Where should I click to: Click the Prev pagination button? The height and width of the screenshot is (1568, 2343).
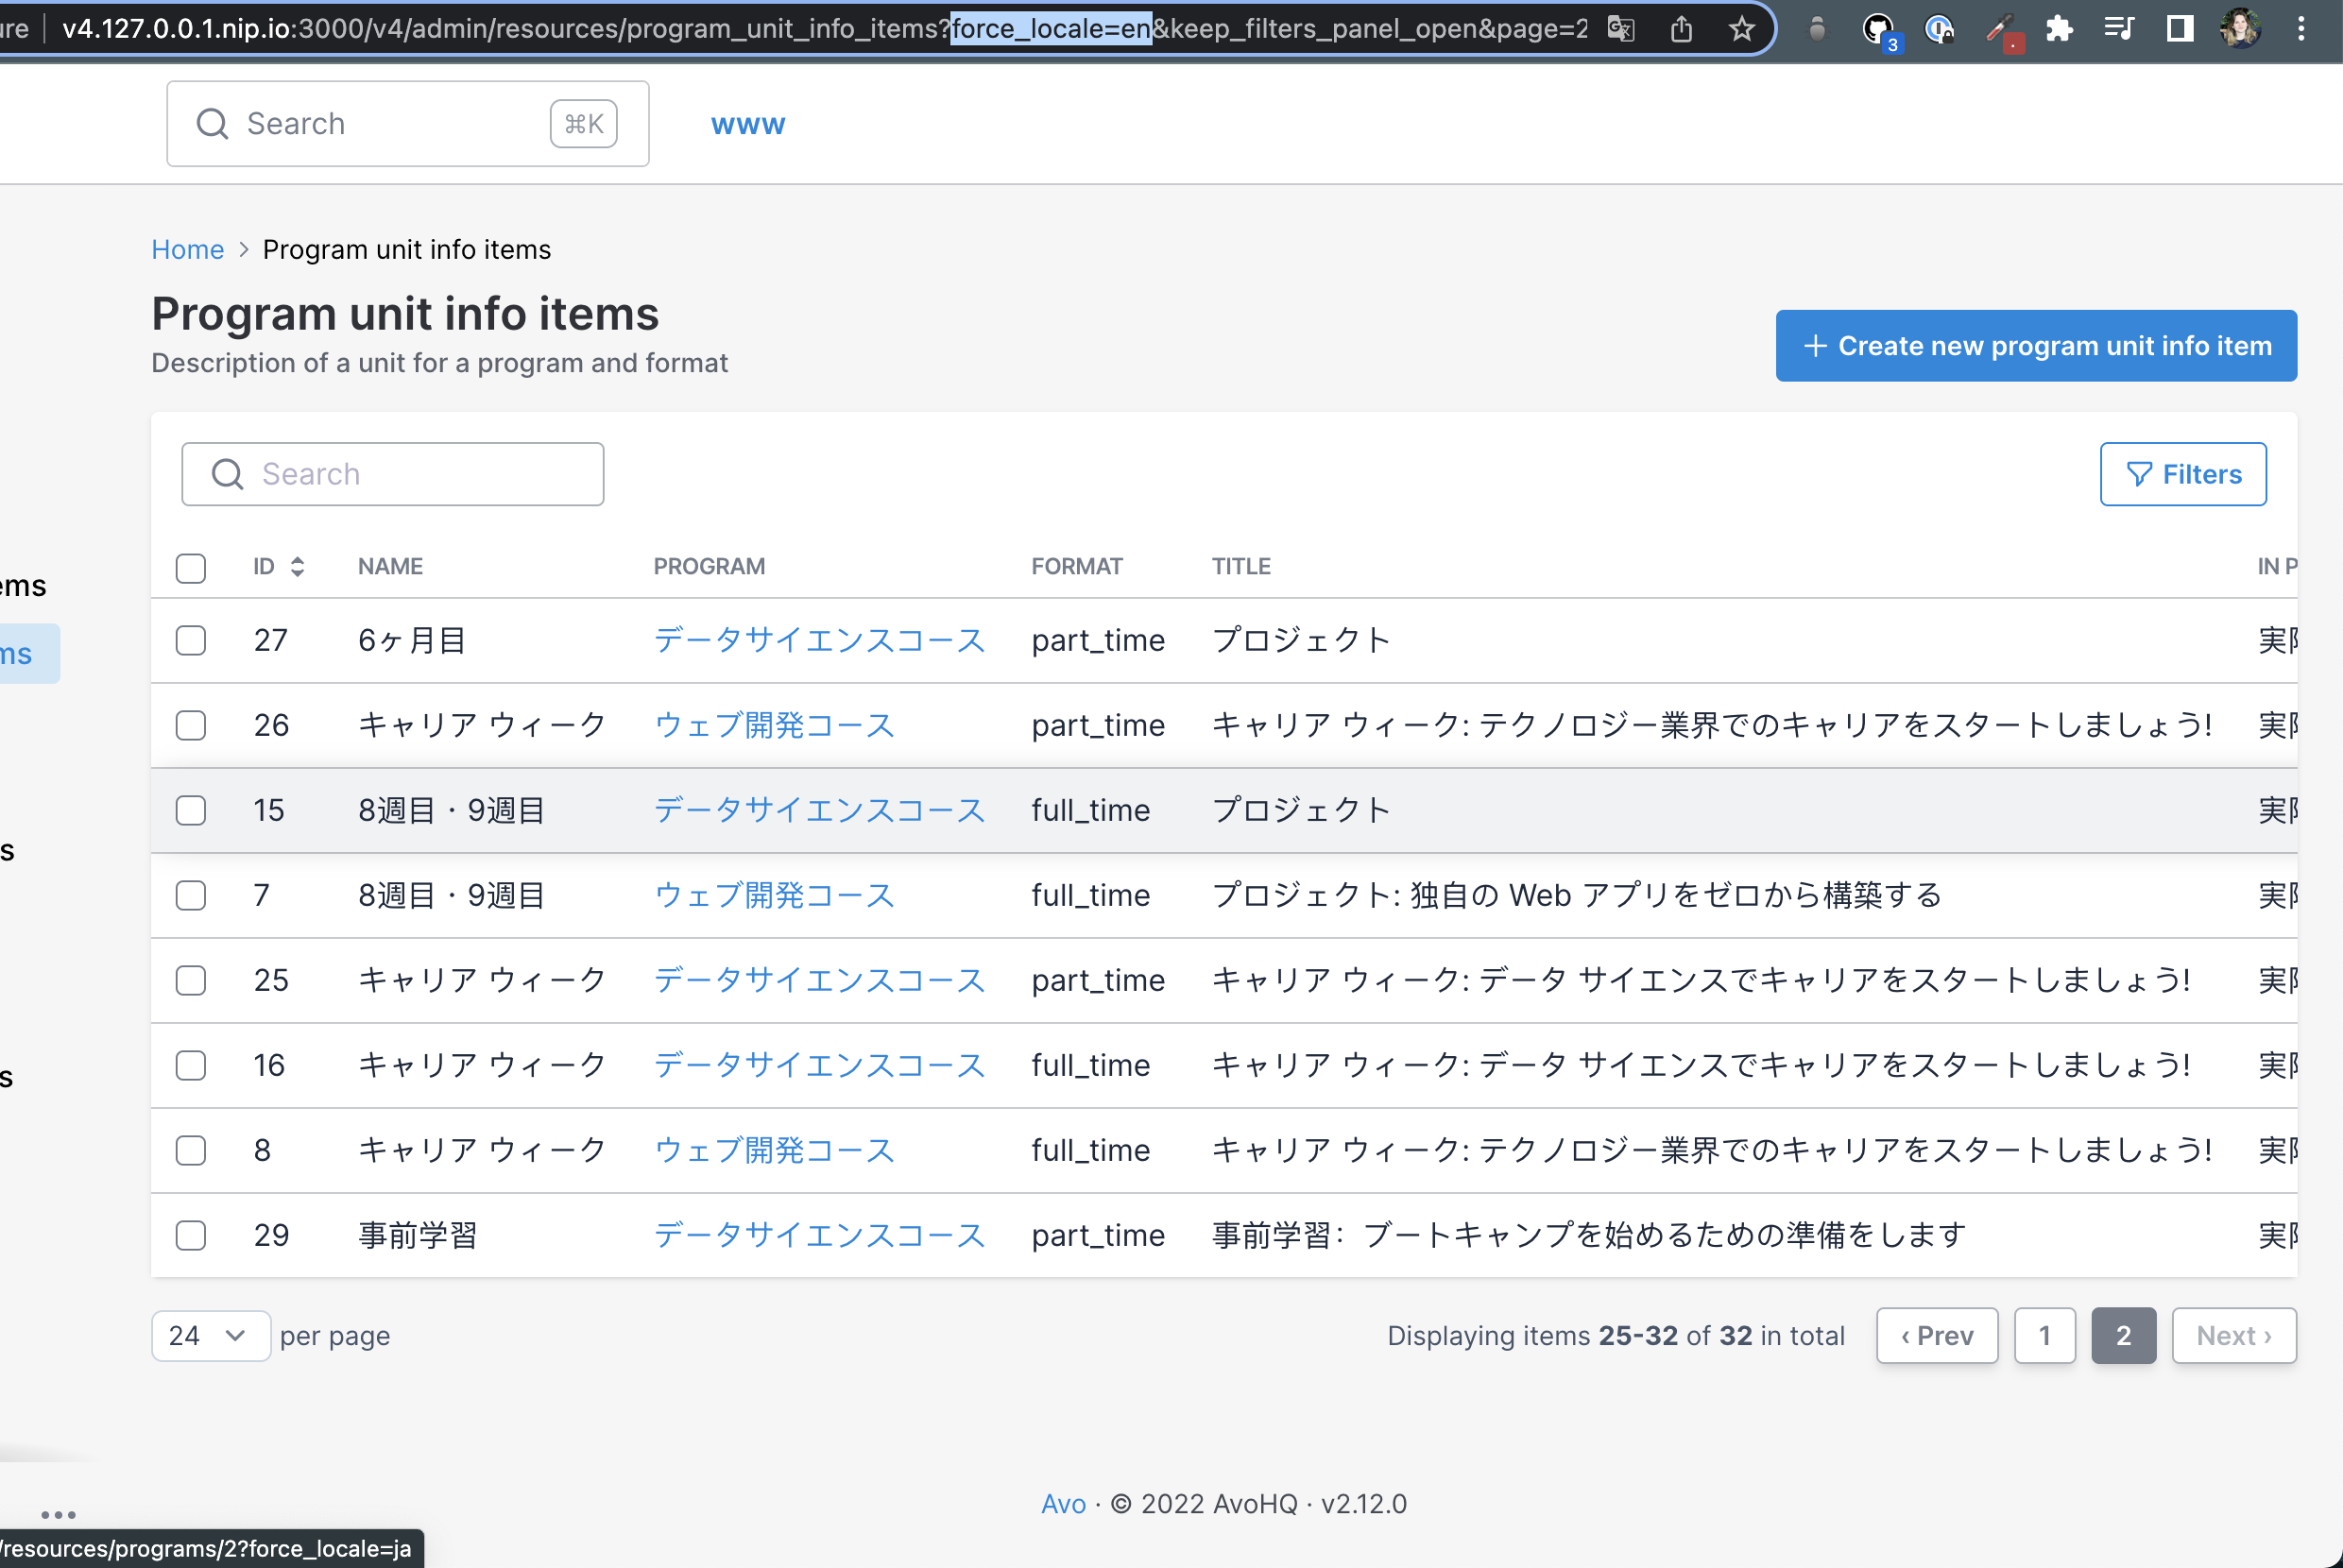click(x=1937, y=1336)
